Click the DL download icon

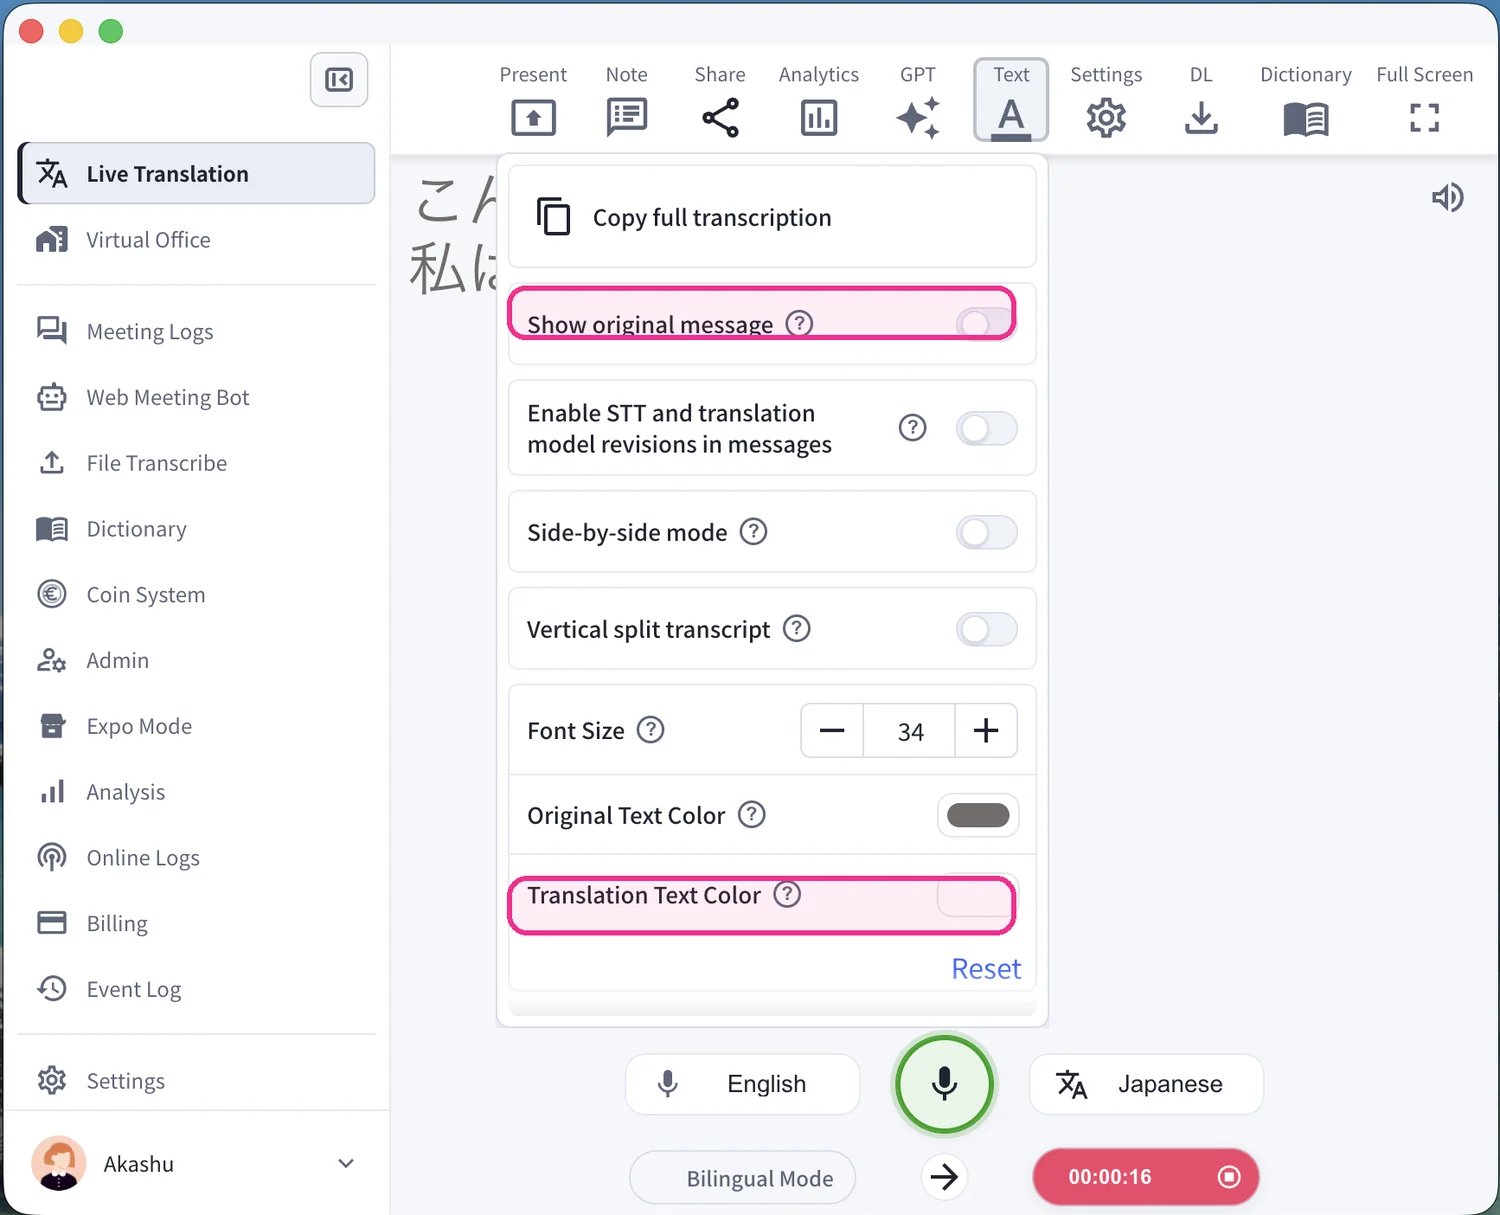1201,118
